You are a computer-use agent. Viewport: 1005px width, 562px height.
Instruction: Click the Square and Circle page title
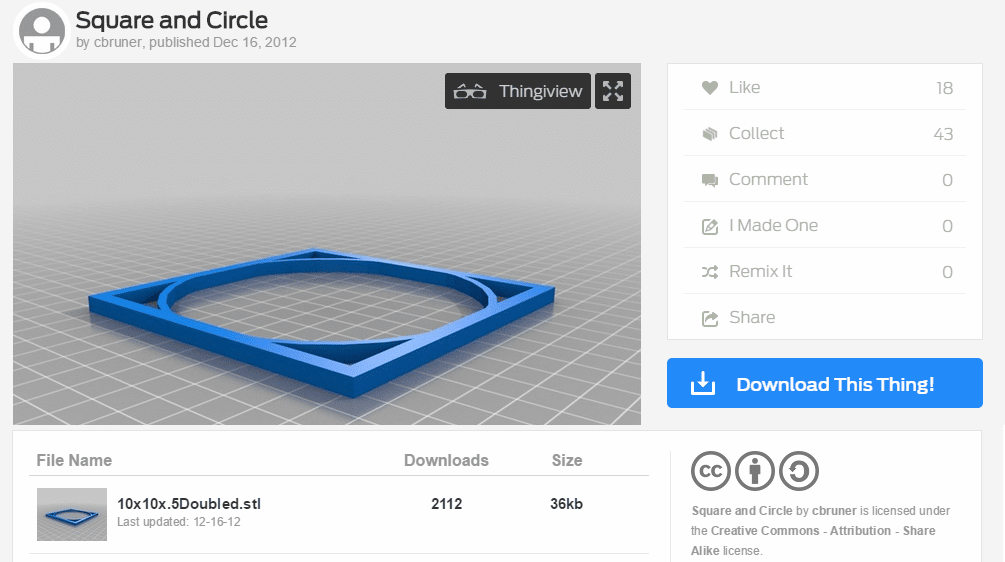172,20
